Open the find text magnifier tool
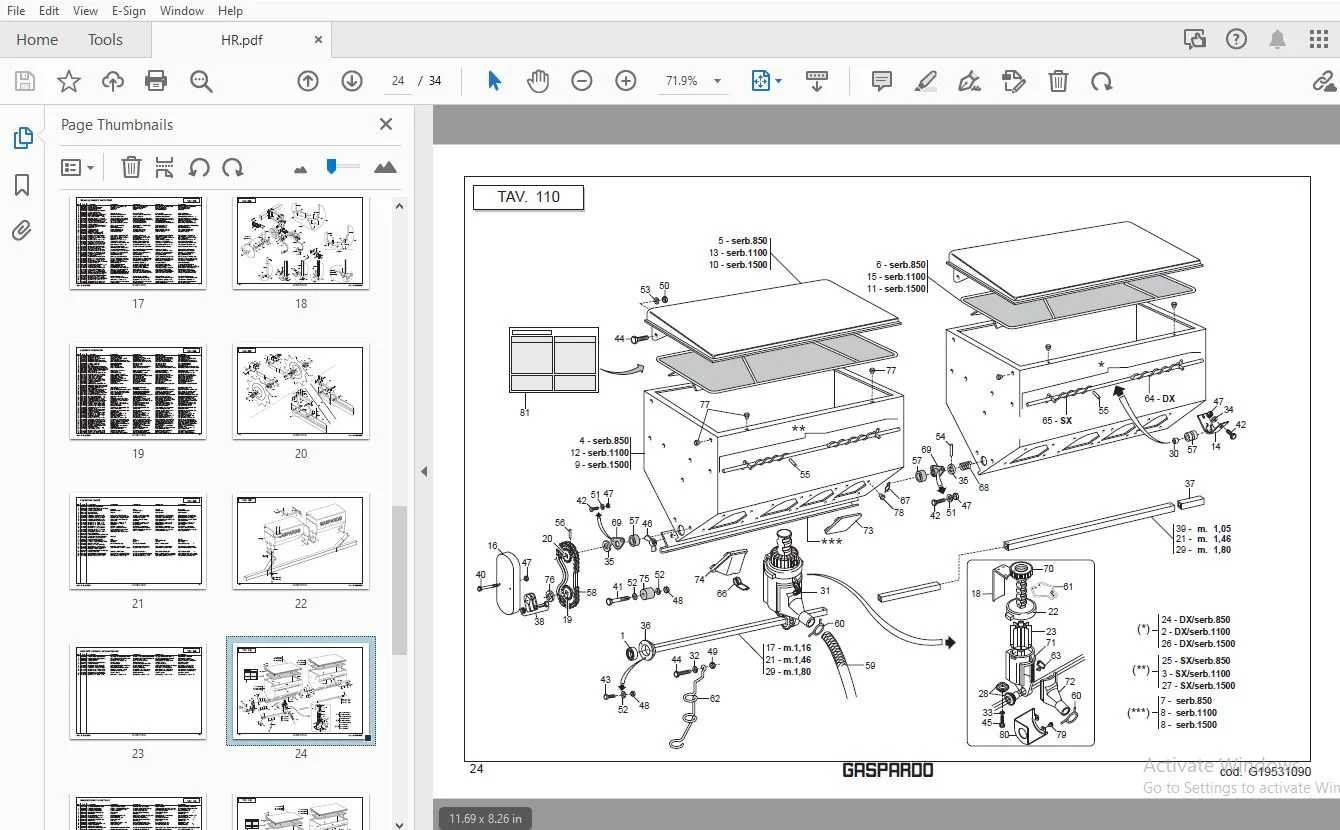The width and height of the screenshot is (1340, 830). [201, 81]
